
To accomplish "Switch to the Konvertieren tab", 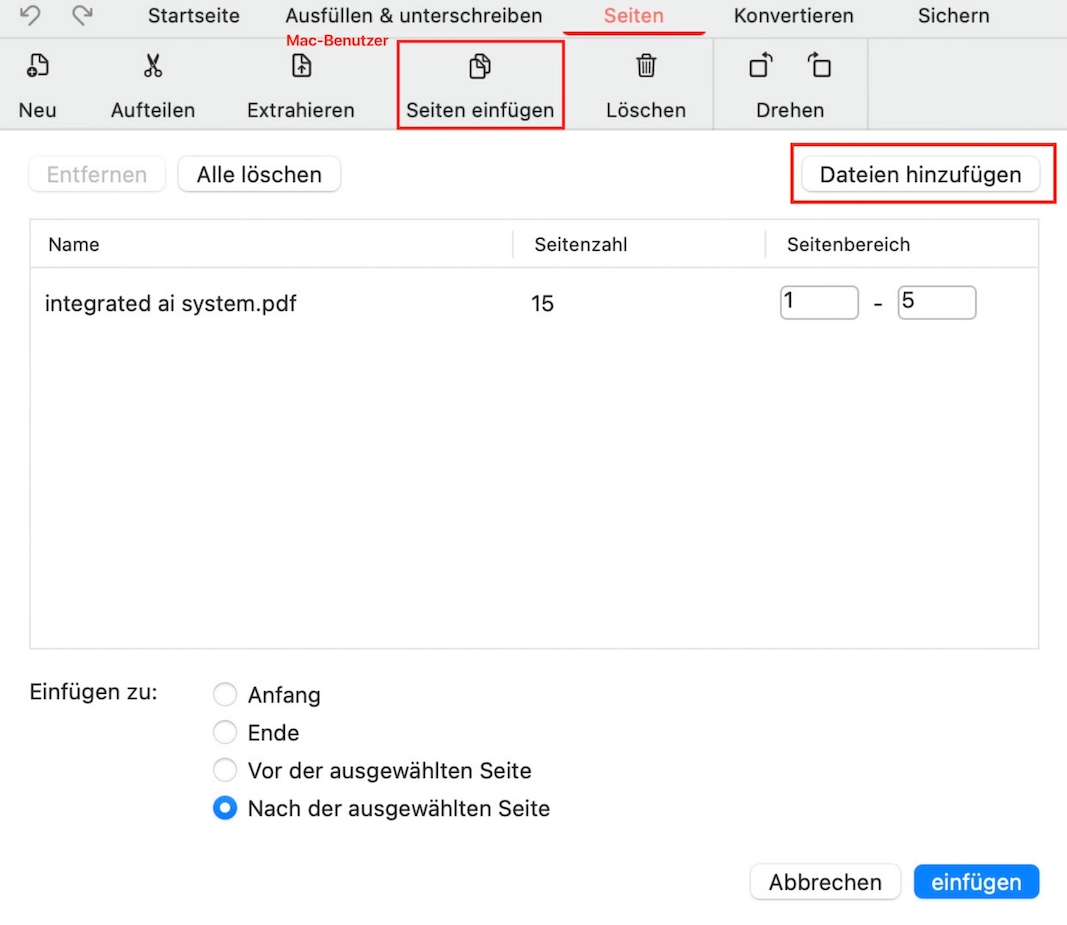I will 793,16.
